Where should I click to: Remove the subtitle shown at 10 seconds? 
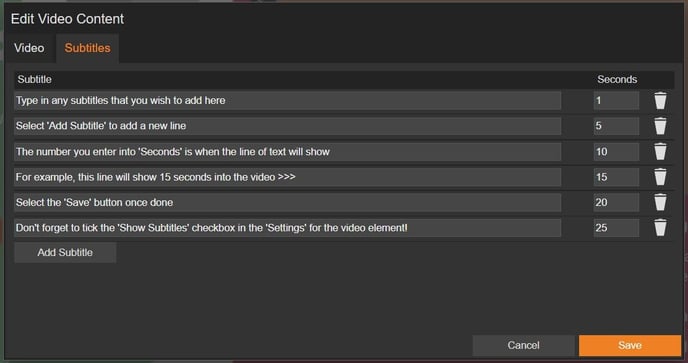coord(660,151)
